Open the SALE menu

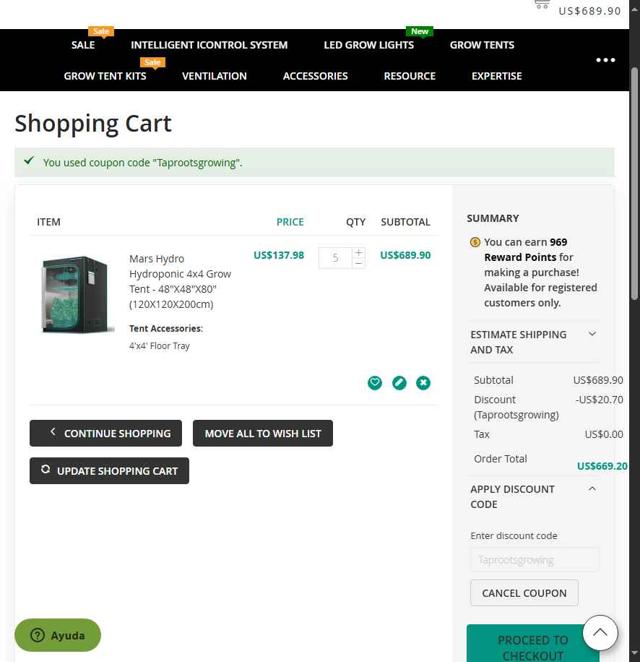83,45
